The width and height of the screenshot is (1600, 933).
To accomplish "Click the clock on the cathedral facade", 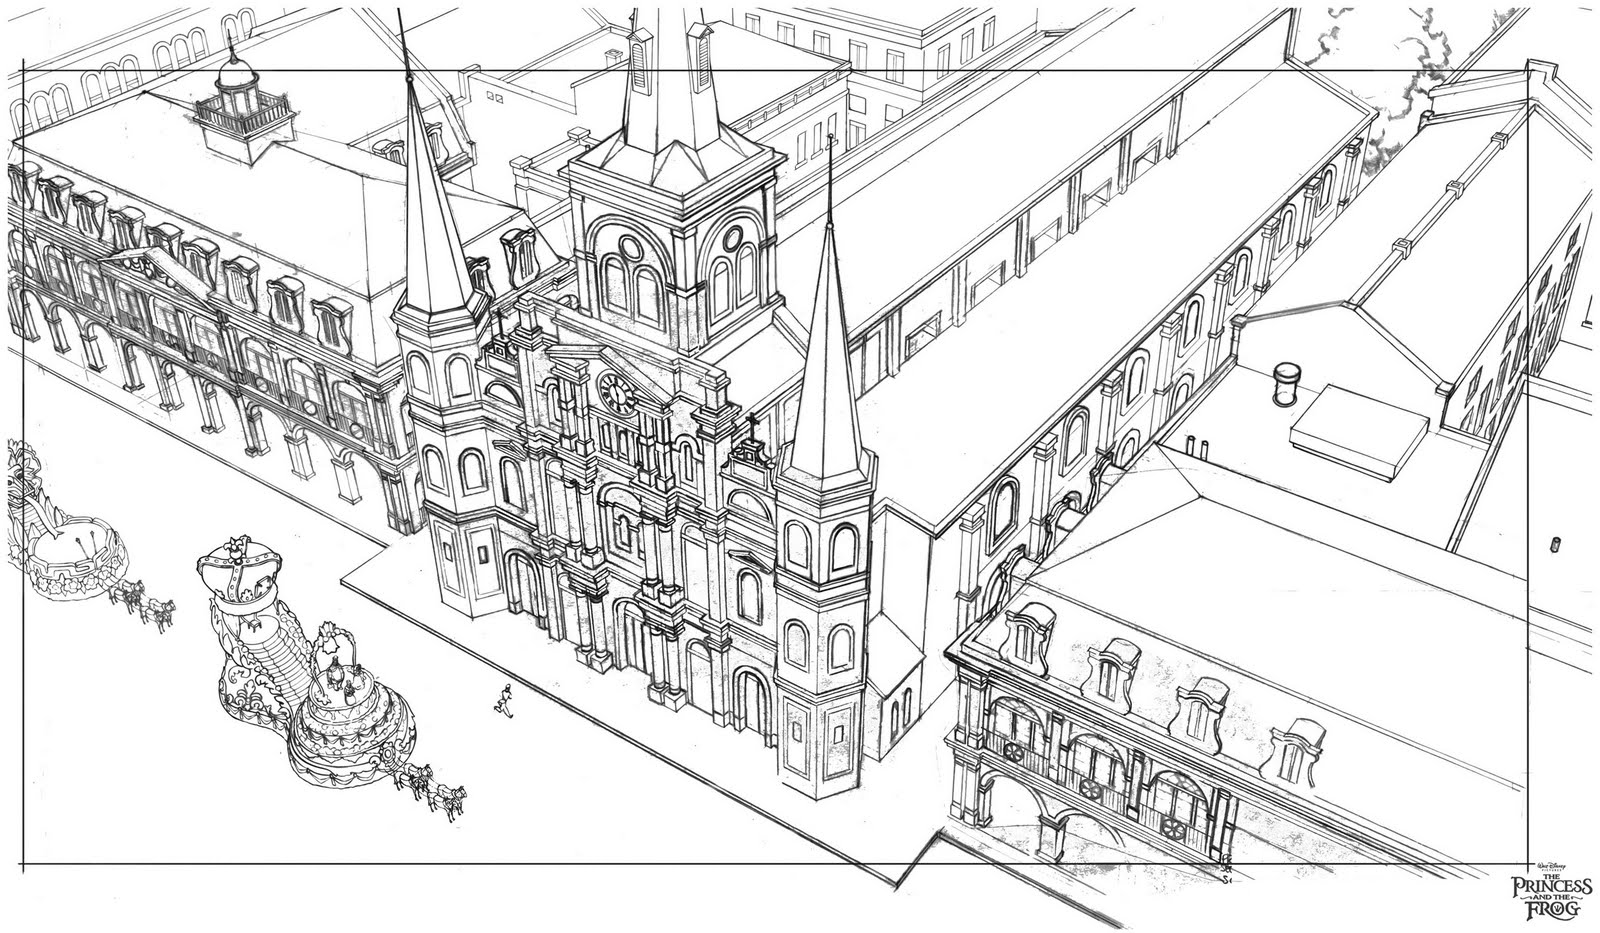I will [x=617, y=394].
